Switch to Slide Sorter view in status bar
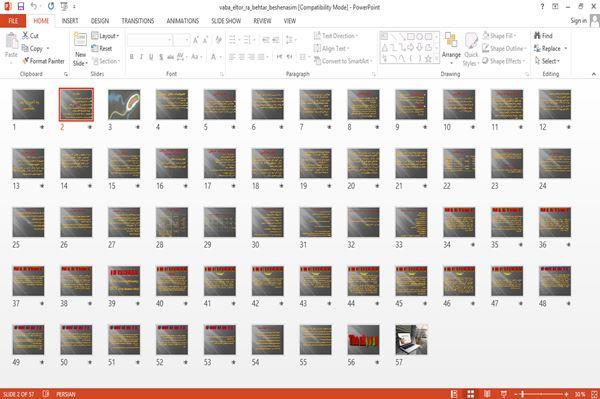Image resolution: width=600 pixels, height=399 pixels. [471, 394]
